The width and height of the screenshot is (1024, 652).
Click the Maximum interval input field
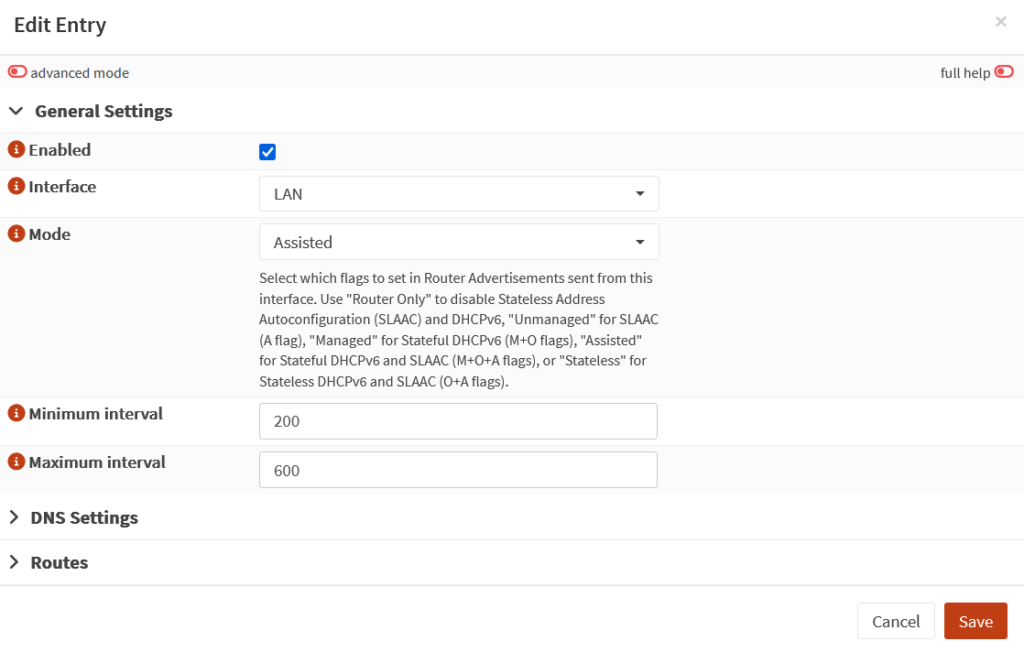click(458, 470)
